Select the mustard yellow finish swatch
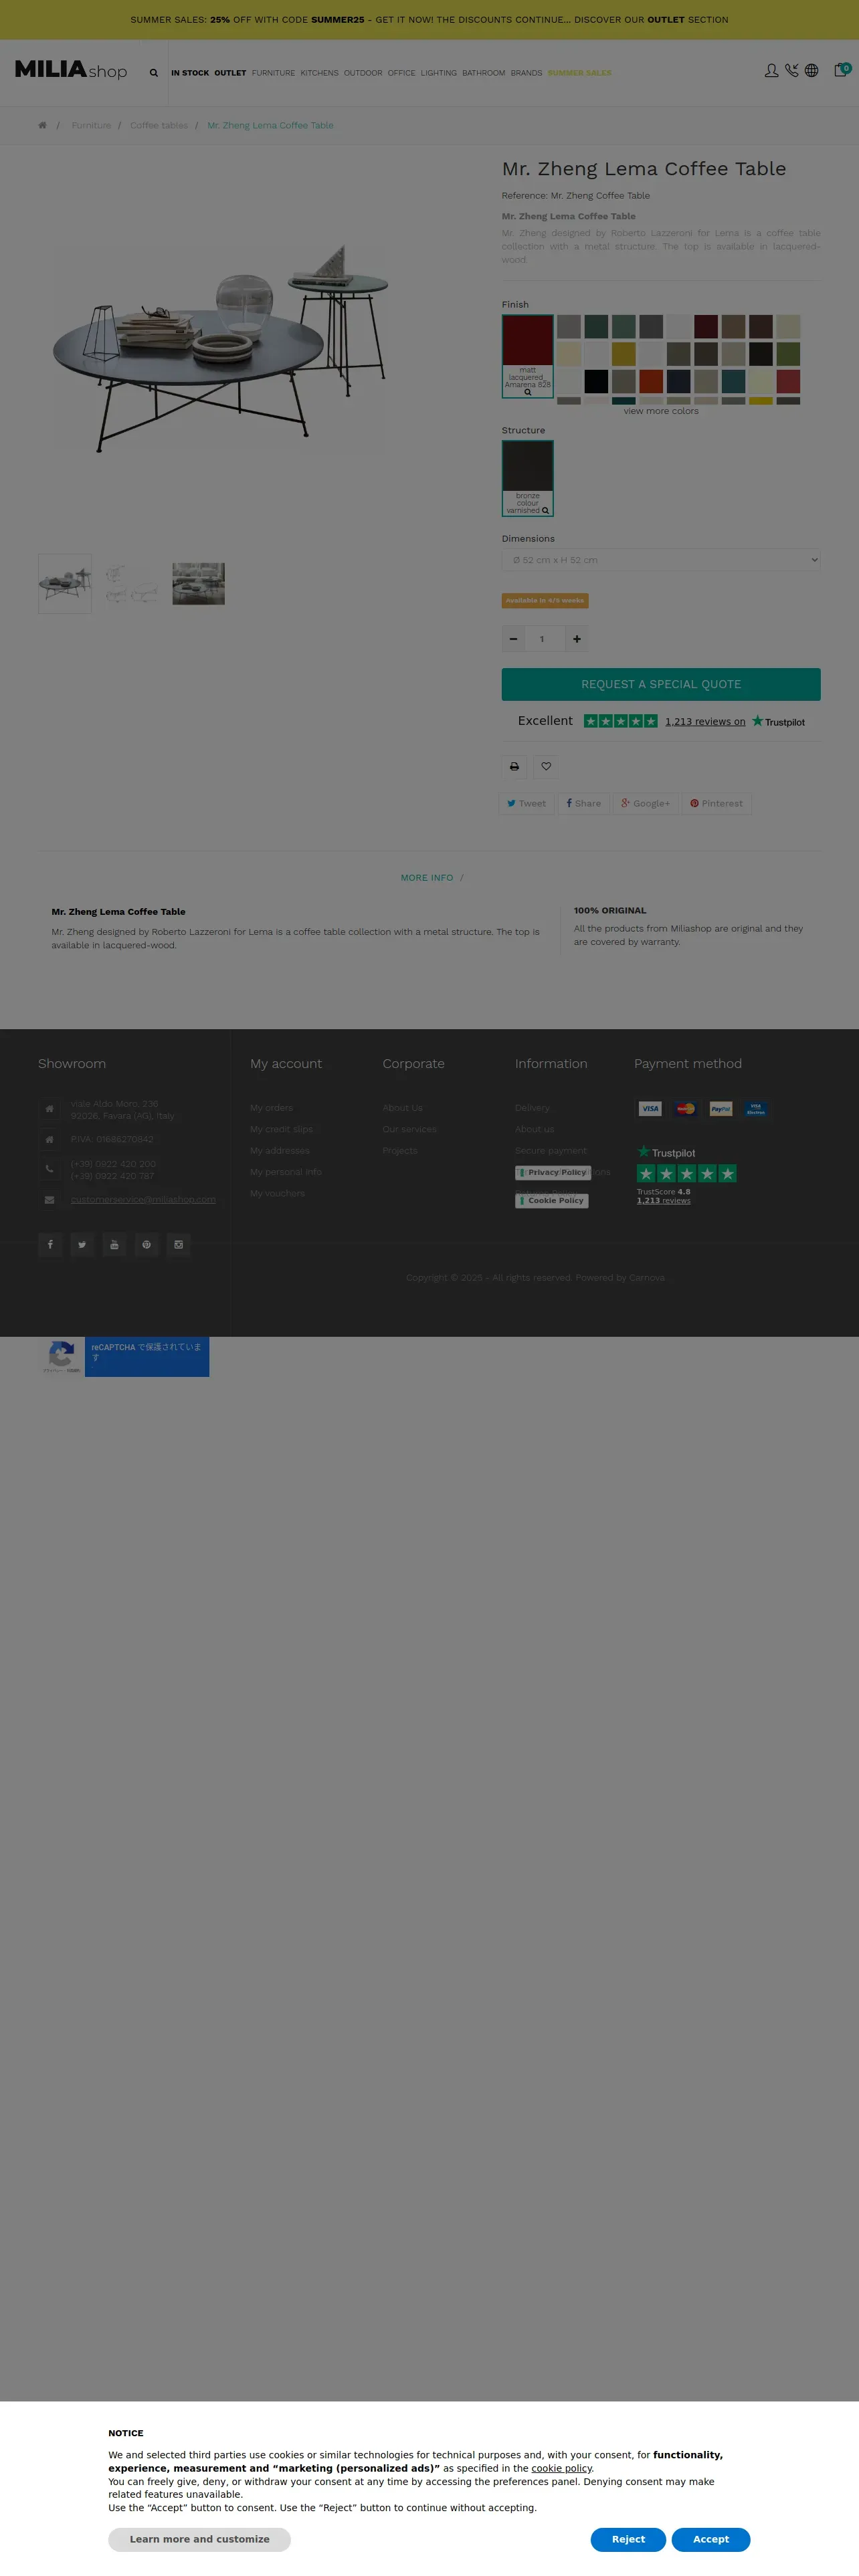This screenshot has height=2576, width=859. tap(623, 354)
